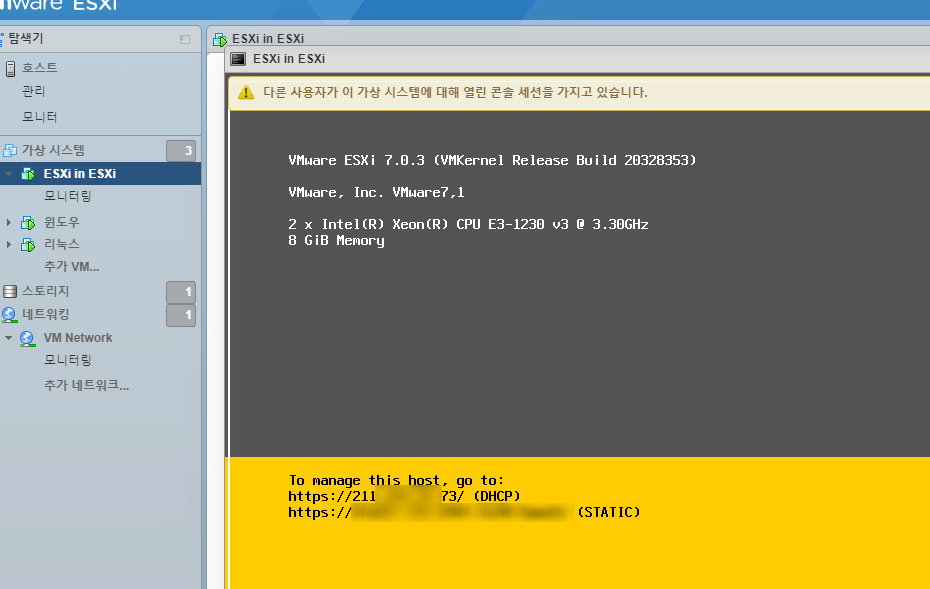
Task: Open the 가상 시스템 list
Action: (53, 150)
